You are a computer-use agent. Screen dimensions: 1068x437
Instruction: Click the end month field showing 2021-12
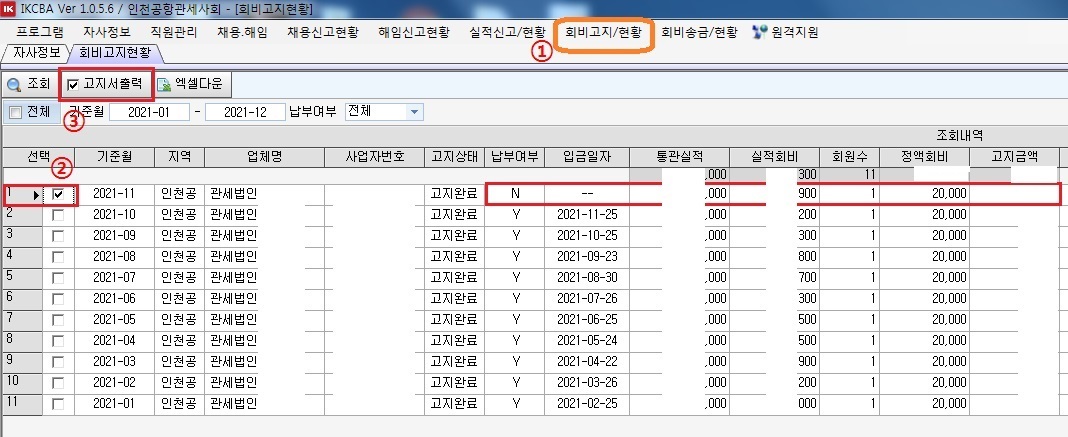[243, 112]
